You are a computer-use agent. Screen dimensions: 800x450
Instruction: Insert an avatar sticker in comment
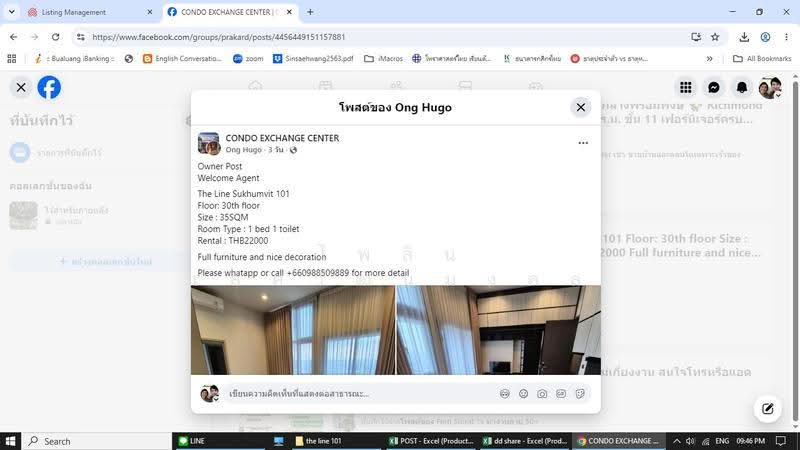[x=505, y=393]
